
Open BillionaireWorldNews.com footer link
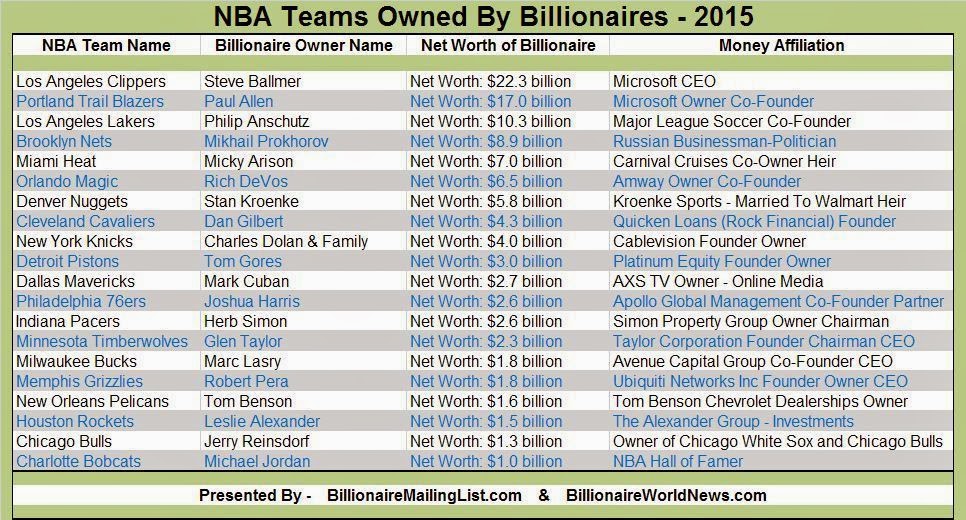pos(666,495)
